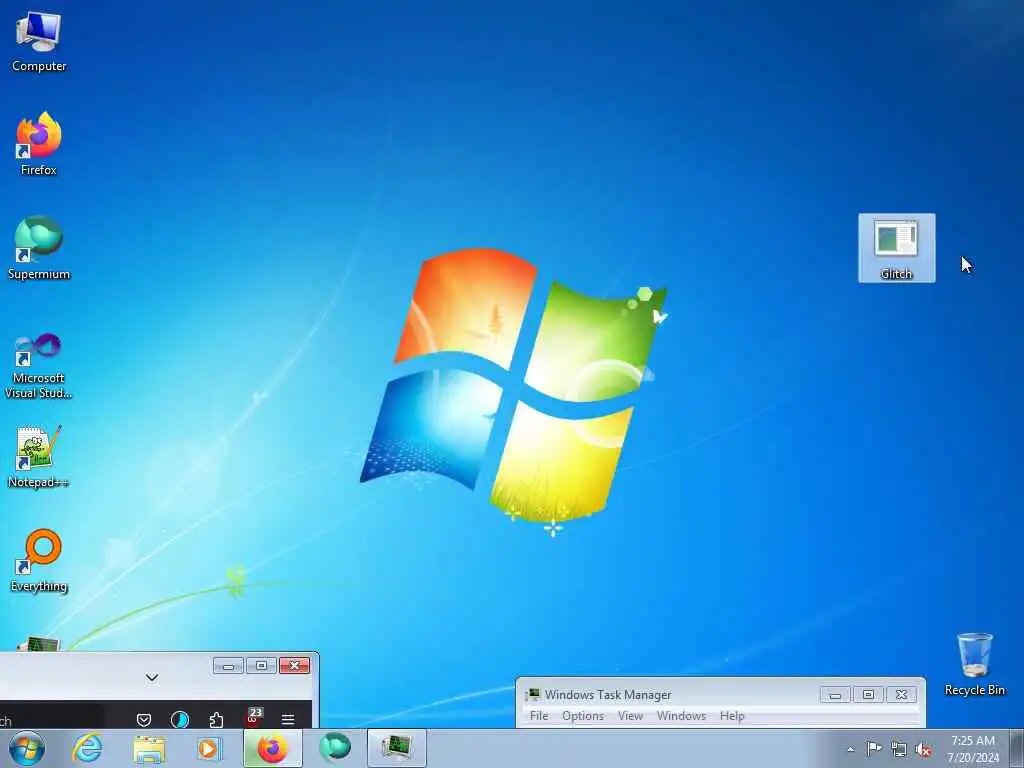Select the Recycle Bin icon
This screenshot has width=1024, height=768.
click(974, 664)
